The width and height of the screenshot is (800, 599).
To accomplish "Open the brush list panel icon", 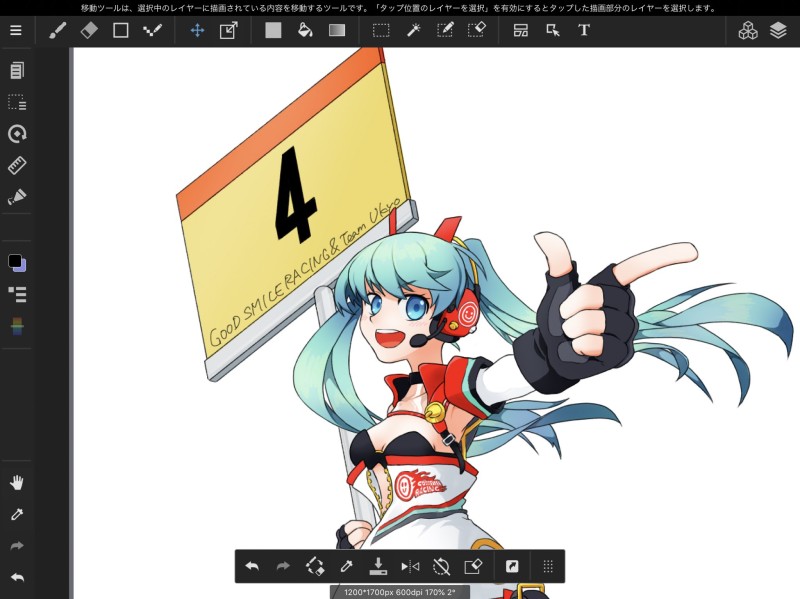I will point(17,294).
